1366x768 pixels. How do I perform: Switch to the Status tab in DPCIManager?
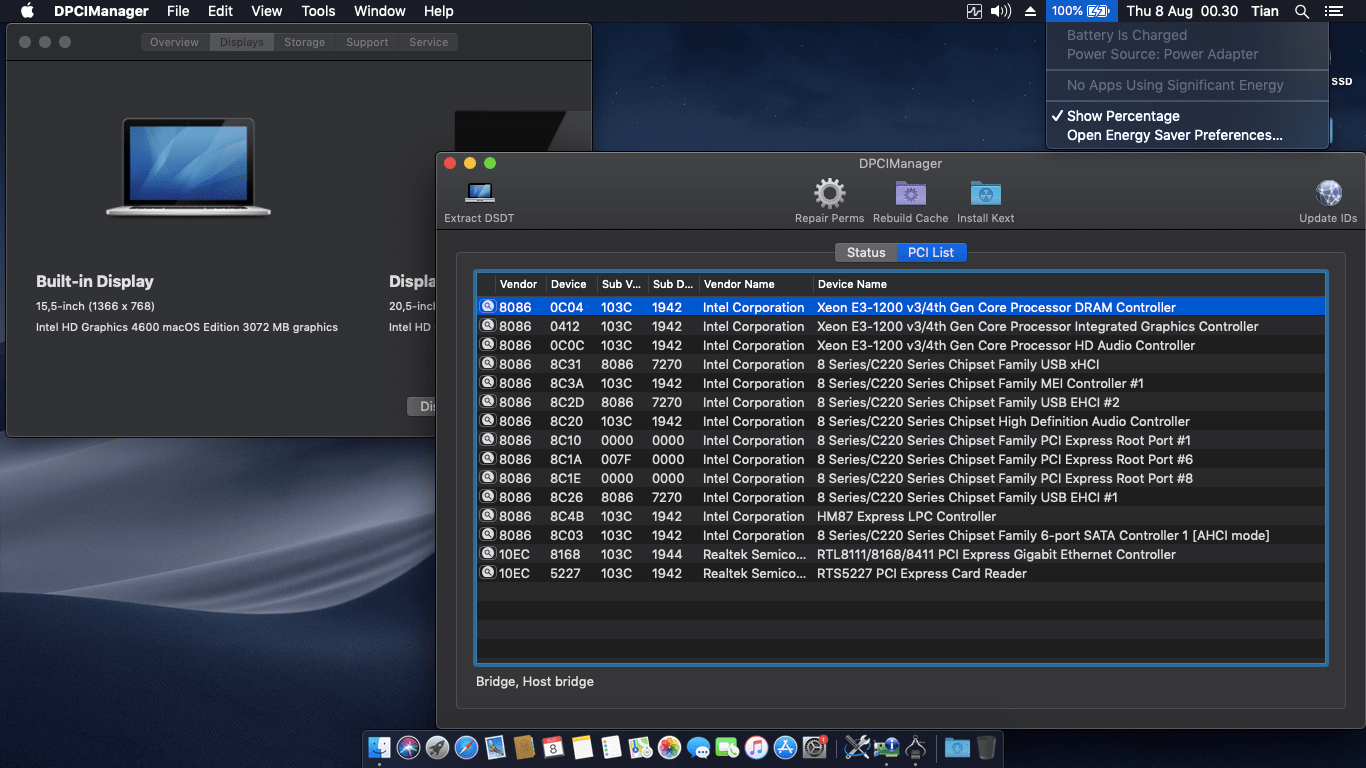tap(866, 252)
